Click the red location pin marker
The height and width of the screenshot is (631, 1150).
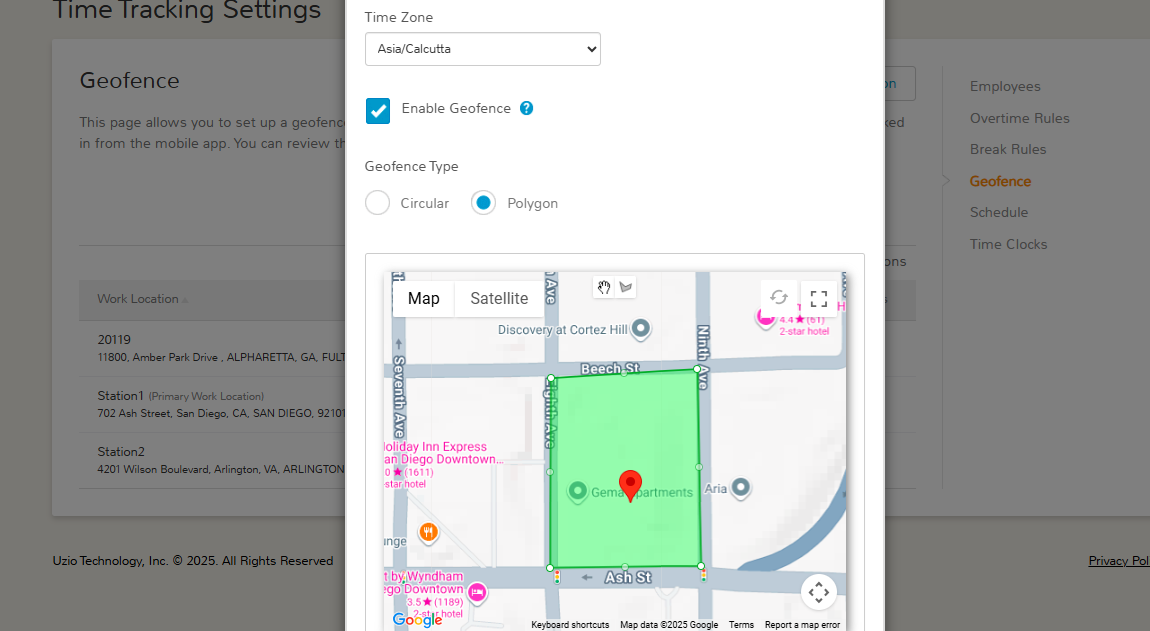[x=630, y=486]
